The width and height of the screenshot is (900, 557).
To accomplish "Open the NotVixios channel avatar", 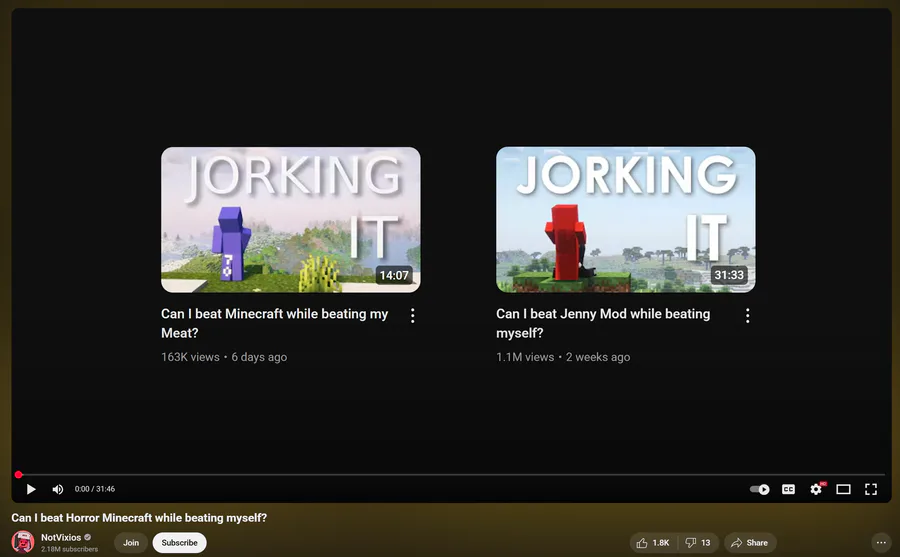I will click(23, 542).
